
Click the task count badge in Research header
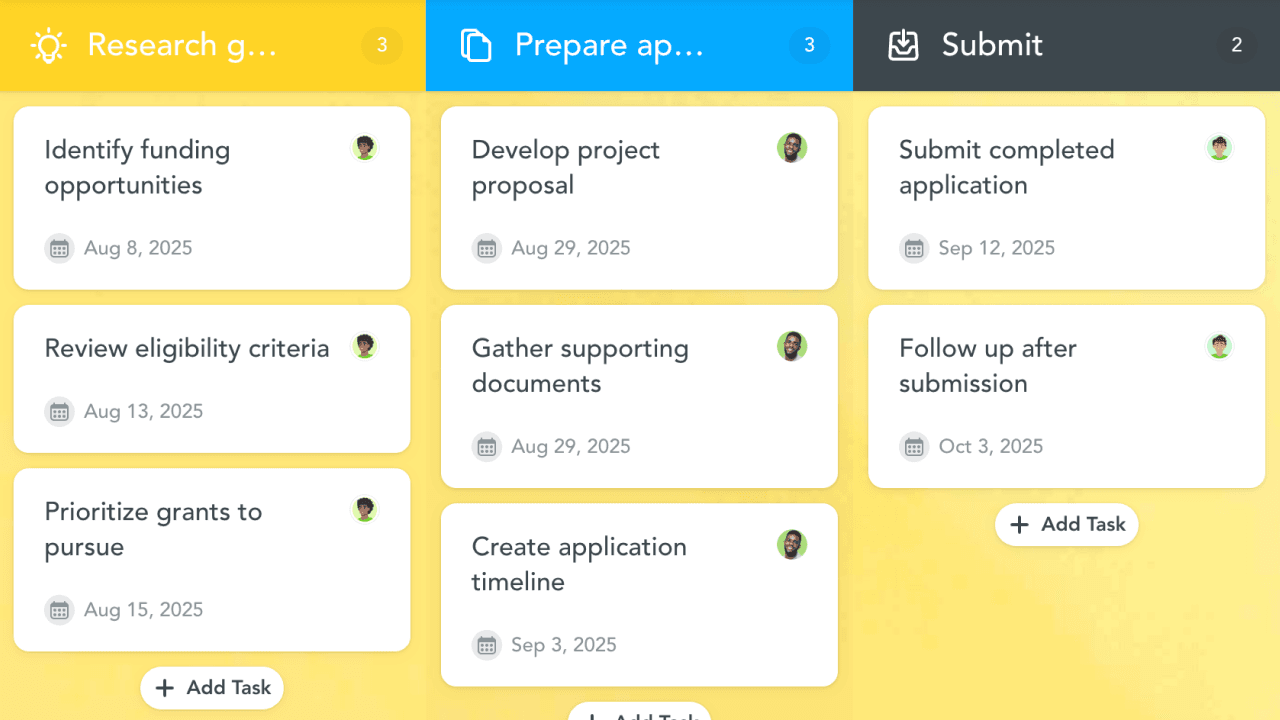click(382, 45)
